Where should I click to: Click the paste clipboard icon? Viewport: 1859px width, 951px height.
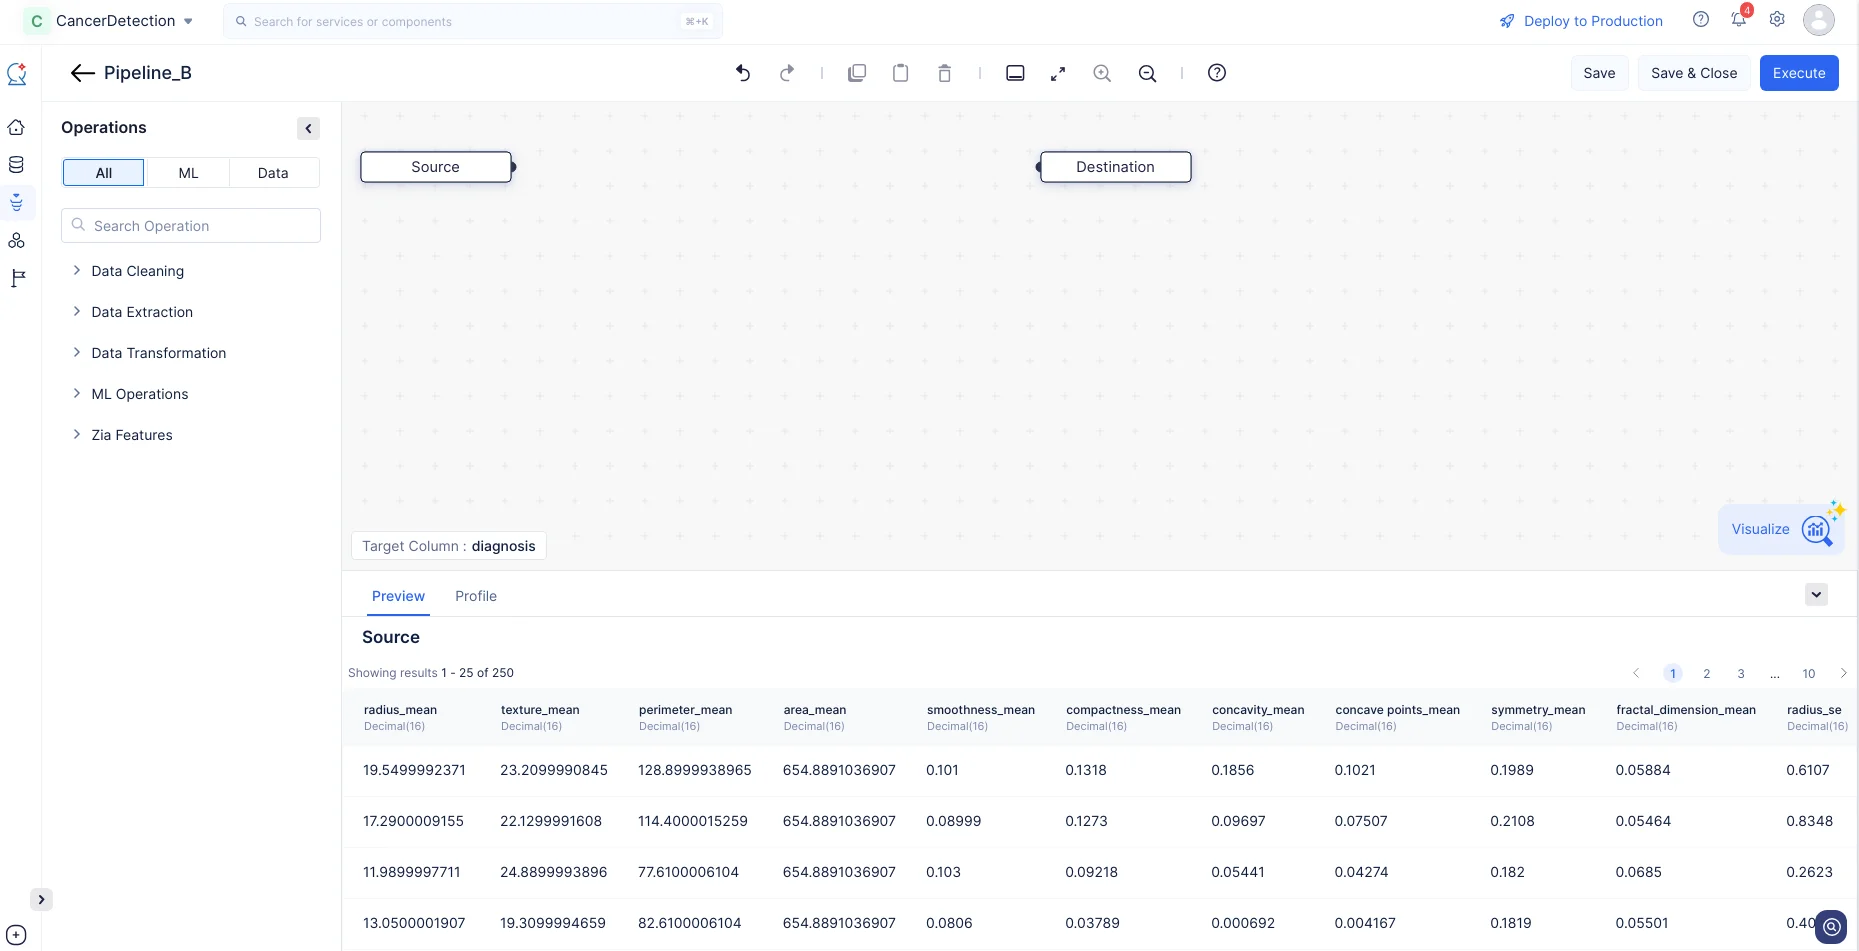coord(901,73)
